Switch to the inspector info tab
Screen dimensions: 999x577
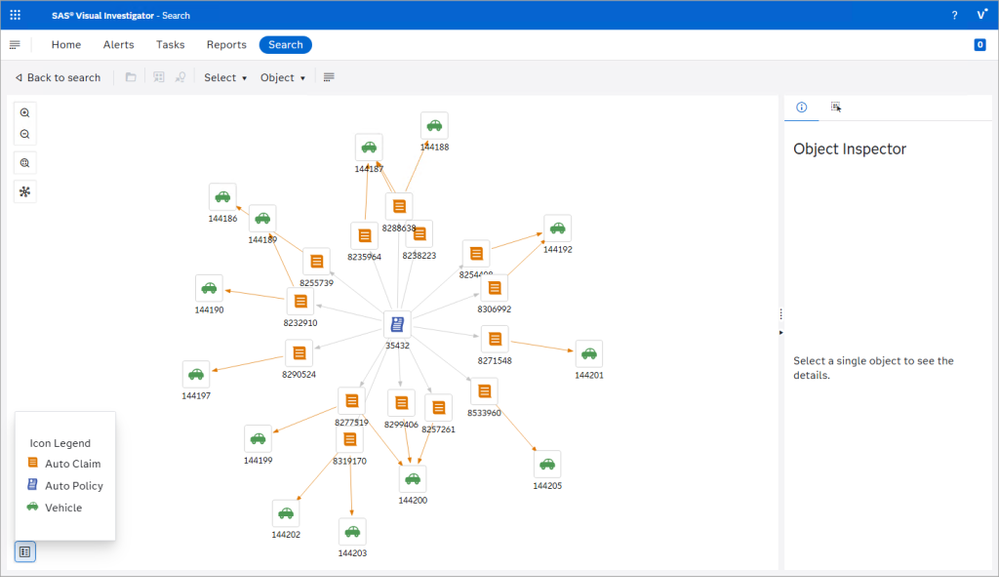click(801, 107)
